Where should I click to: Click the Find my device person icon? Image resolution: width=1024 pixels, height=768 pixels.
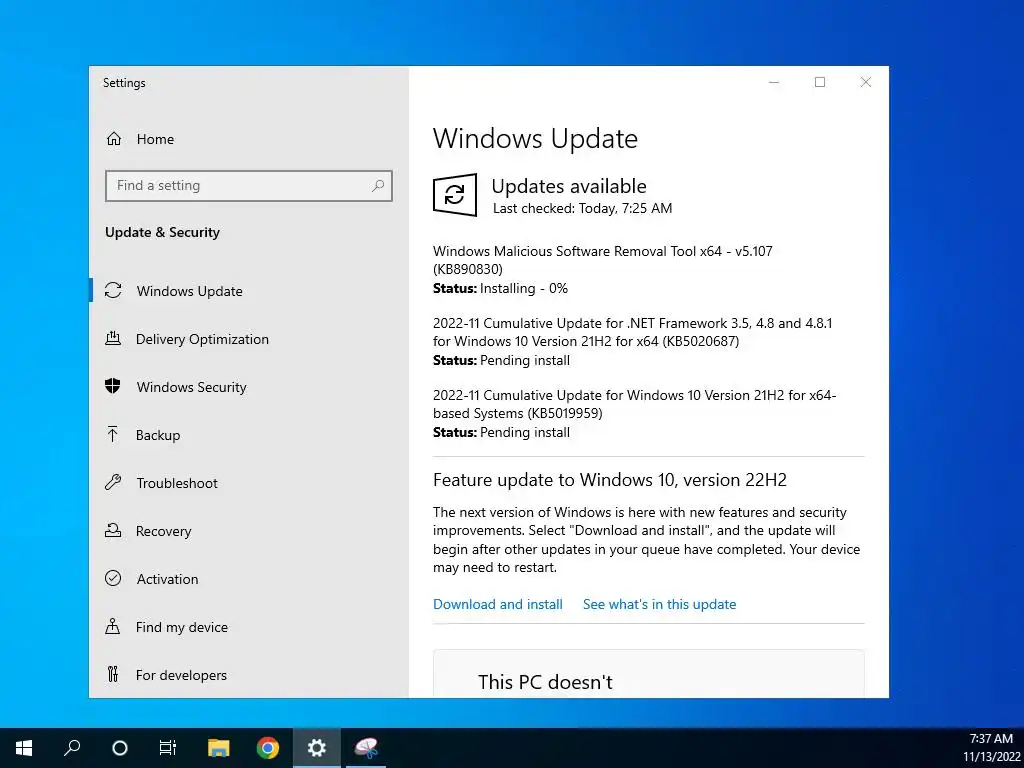112,626
